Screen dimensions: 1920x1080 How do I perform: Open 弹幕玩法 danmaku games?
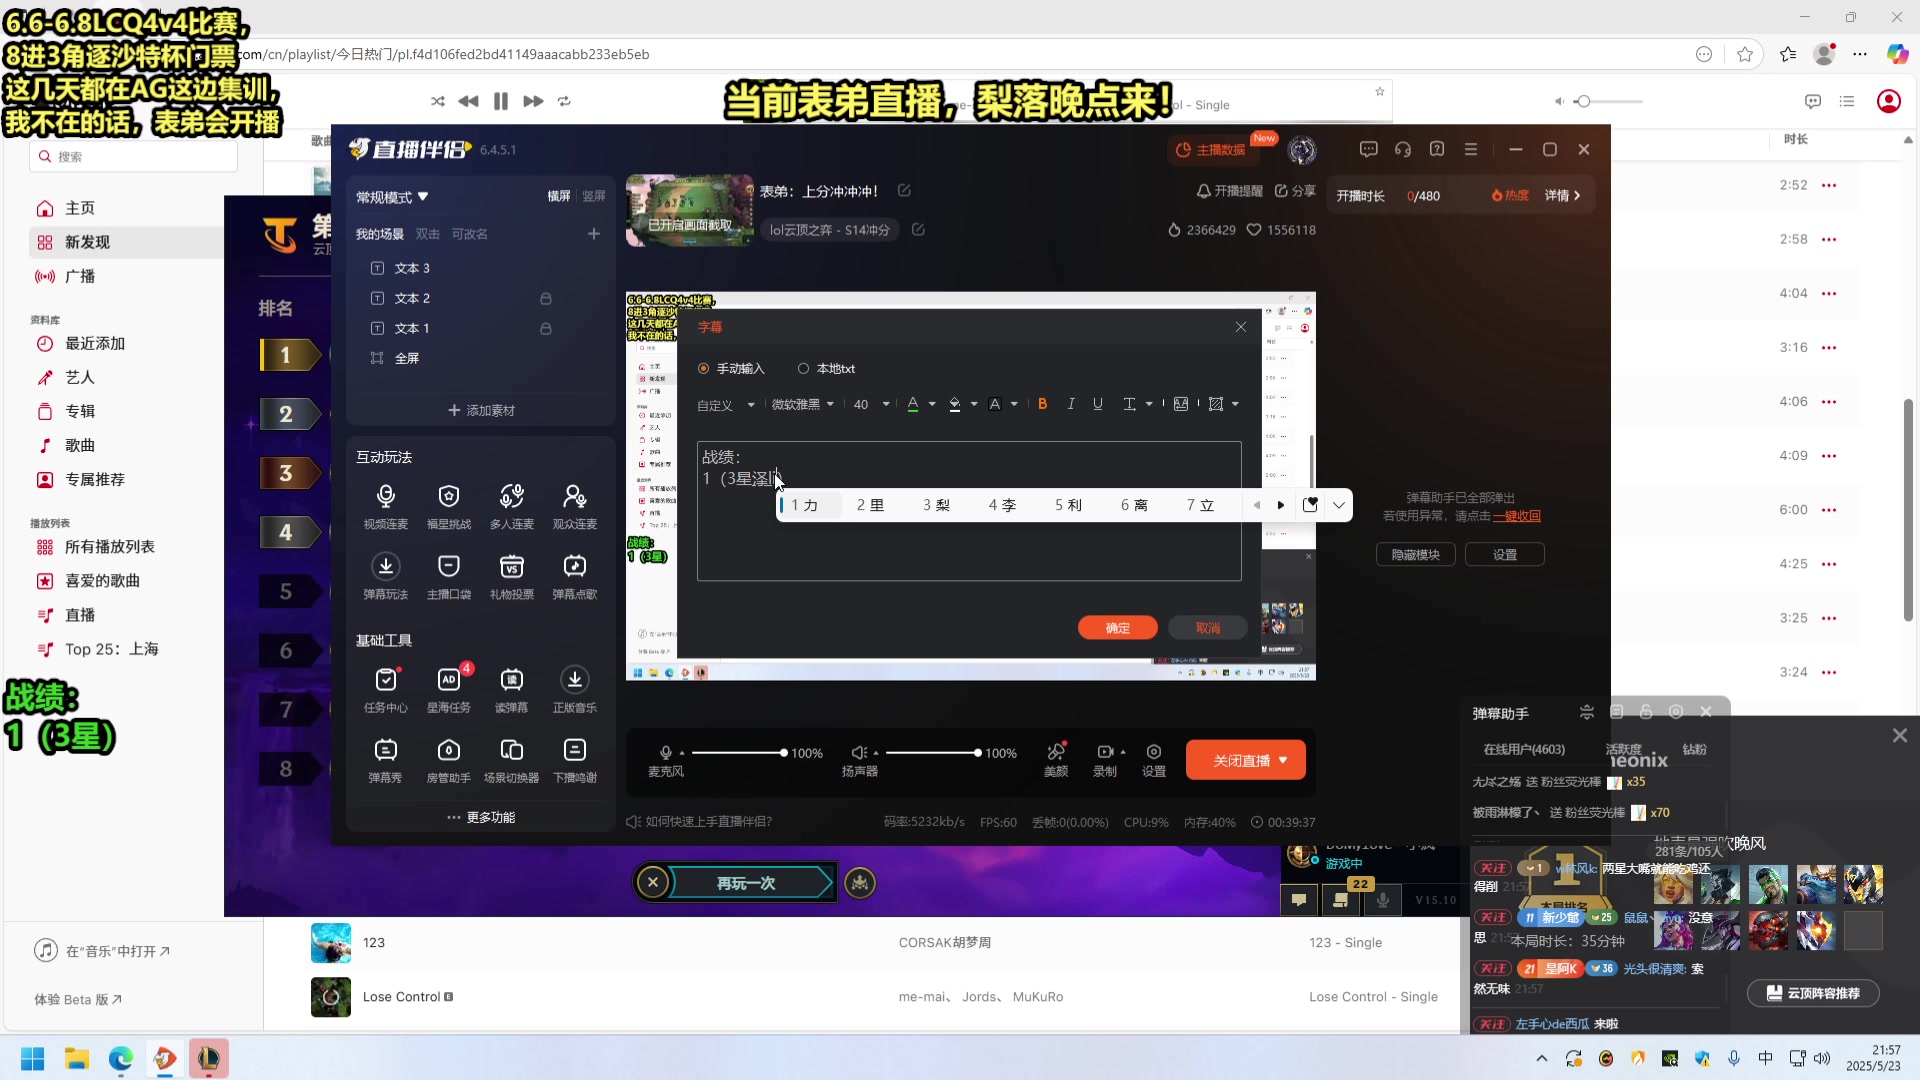click(385, 576)
